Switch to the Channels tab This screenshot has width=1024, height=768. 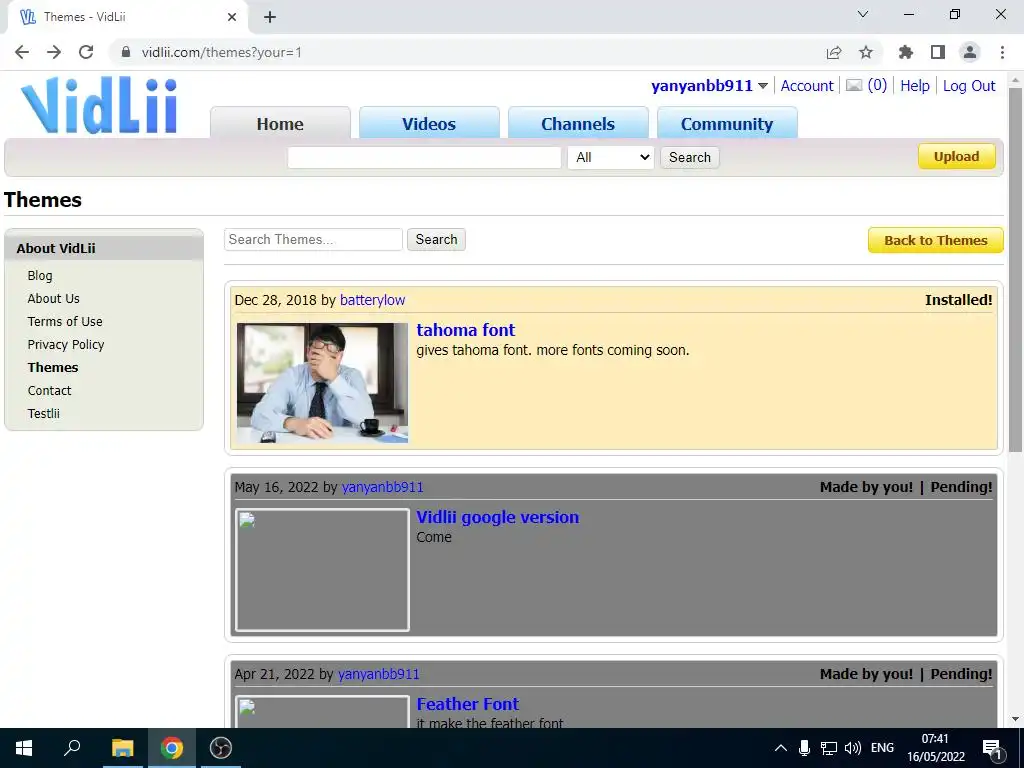(x=578, y=123)
